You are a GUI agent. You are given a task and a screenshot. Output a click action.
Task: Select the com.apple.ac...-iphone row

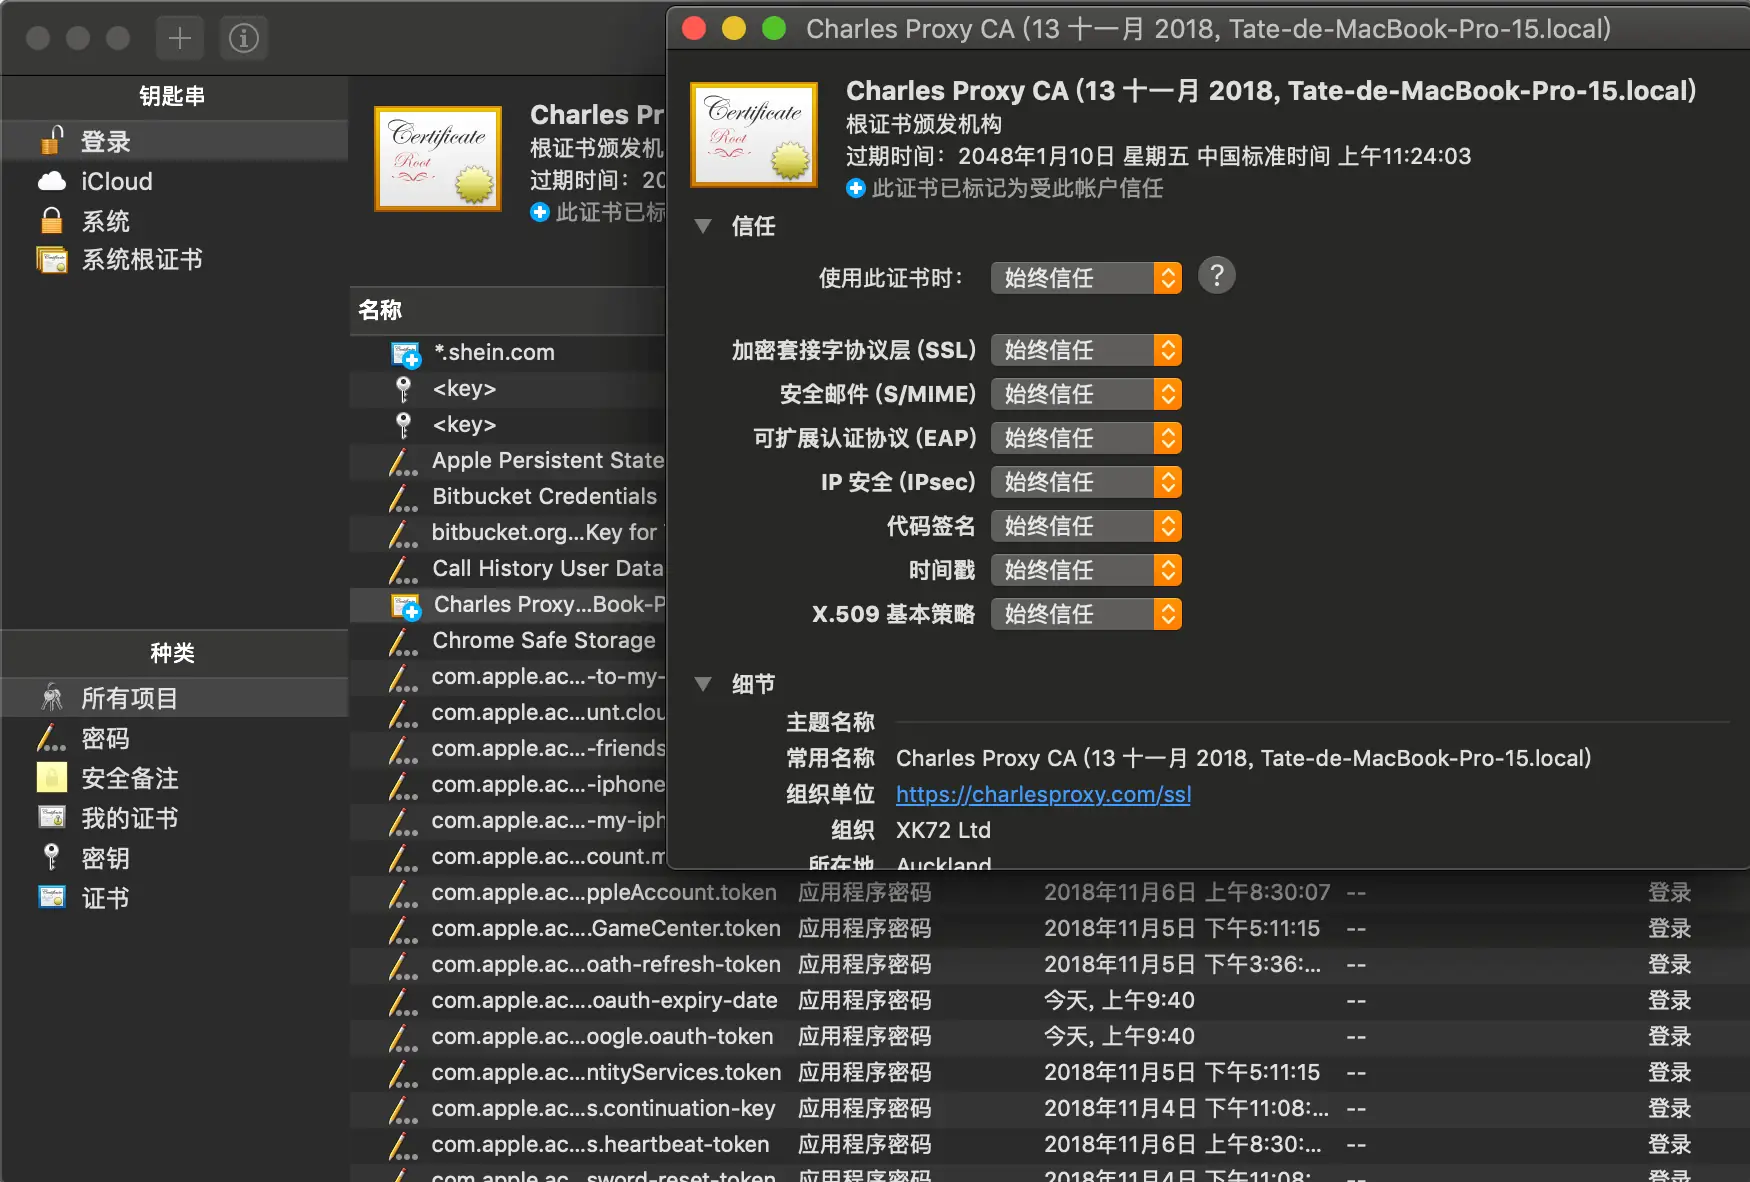point(508,784)
